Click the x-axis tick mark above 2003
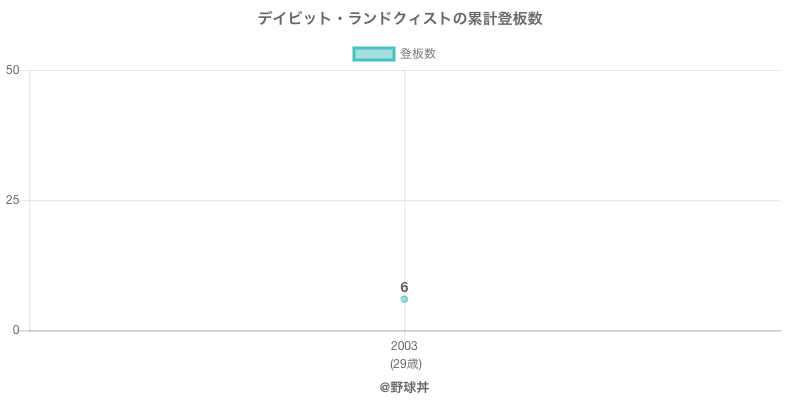The height and width of the screenshot is (400, 800). [404, 334]
